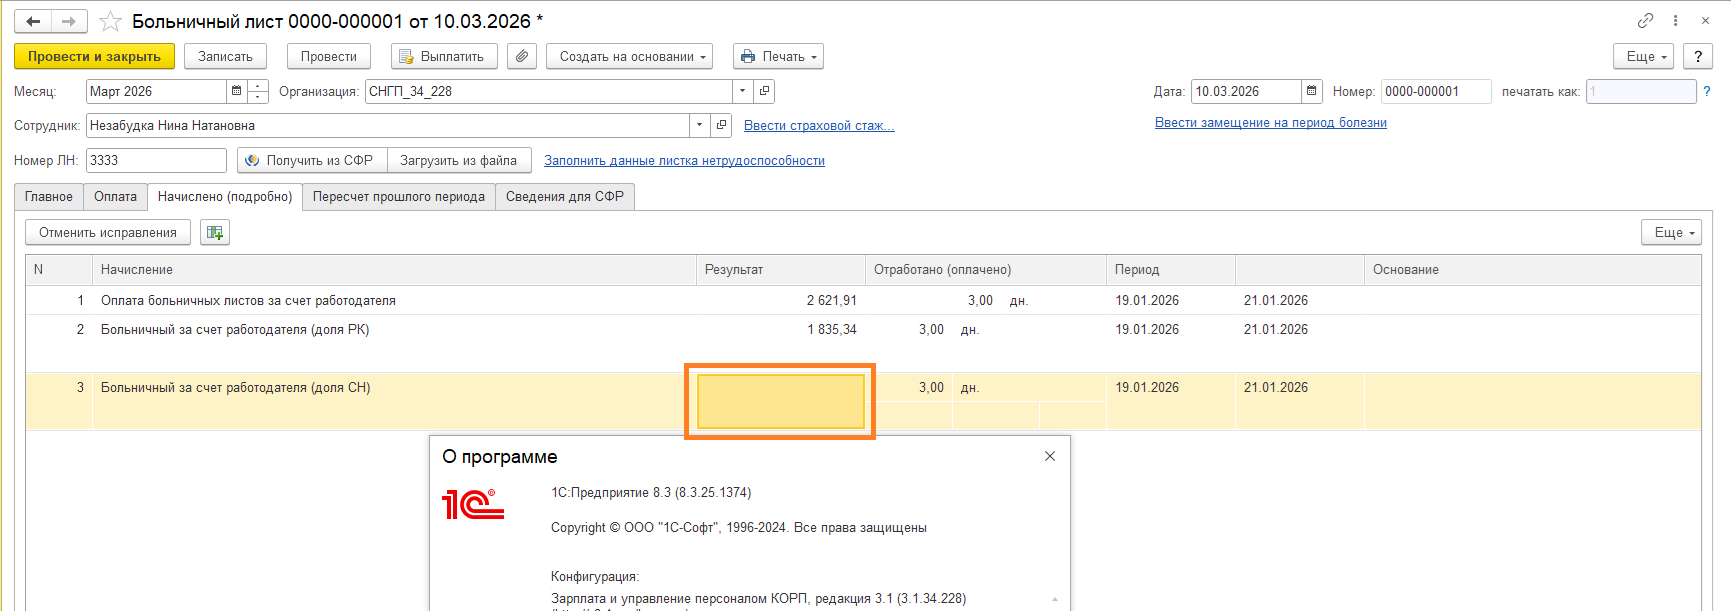Click into the Номер ЛН field
Viewport: 1731px width, 611px height.
pyautogui.click(x=156, y=160)
